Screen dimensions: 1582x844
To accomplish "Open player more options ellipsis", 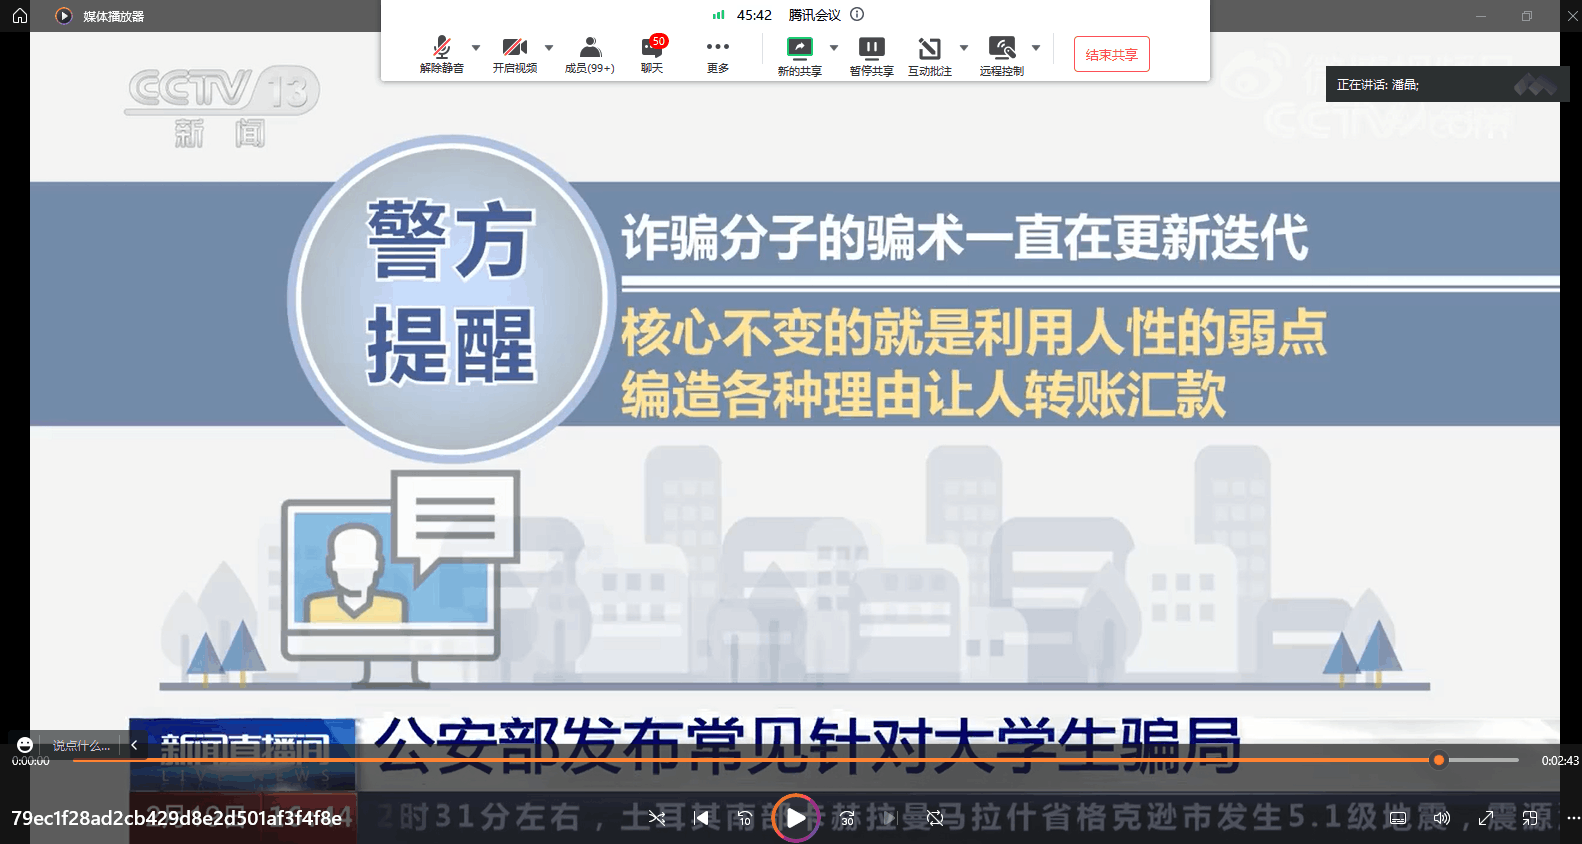I will point(1573,818).
